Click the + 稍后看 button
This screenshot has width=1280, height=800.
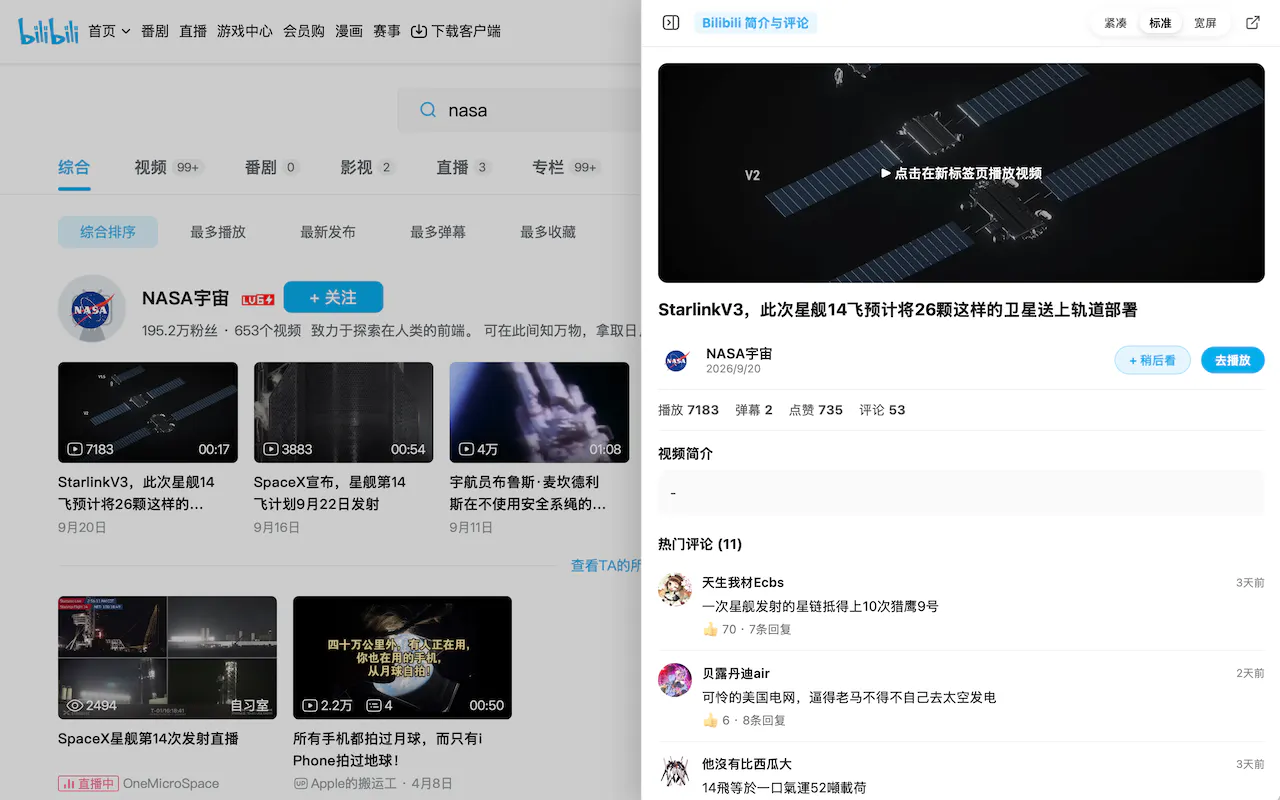click(x=1152, y=360)
